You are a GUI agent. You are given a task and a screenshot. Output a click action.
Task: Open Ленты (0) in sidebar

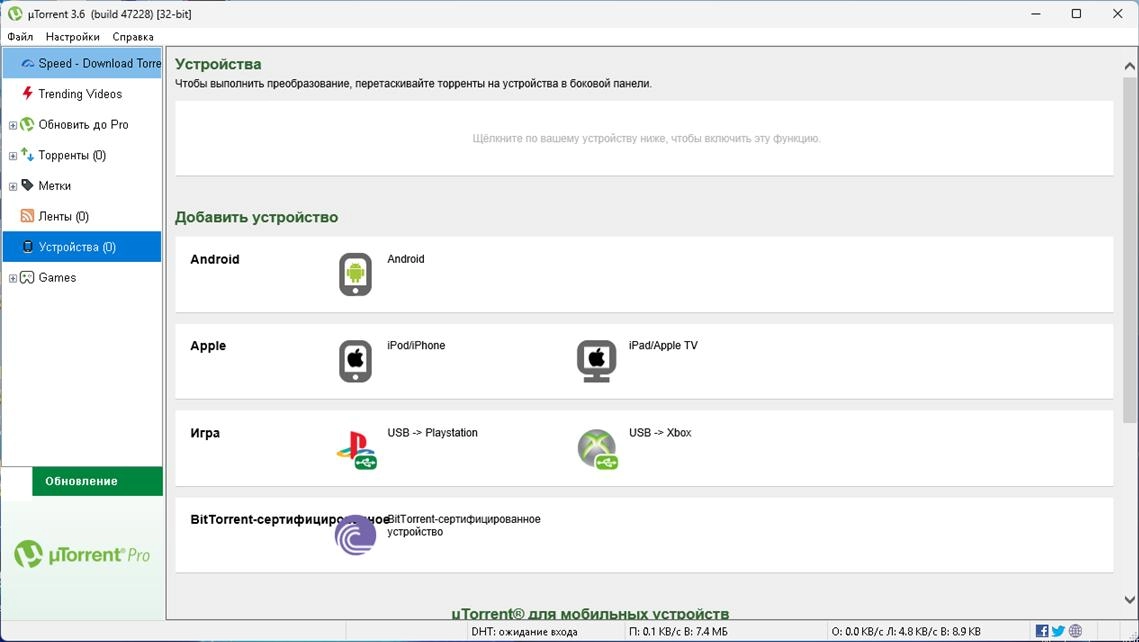(x=63, y=216)
